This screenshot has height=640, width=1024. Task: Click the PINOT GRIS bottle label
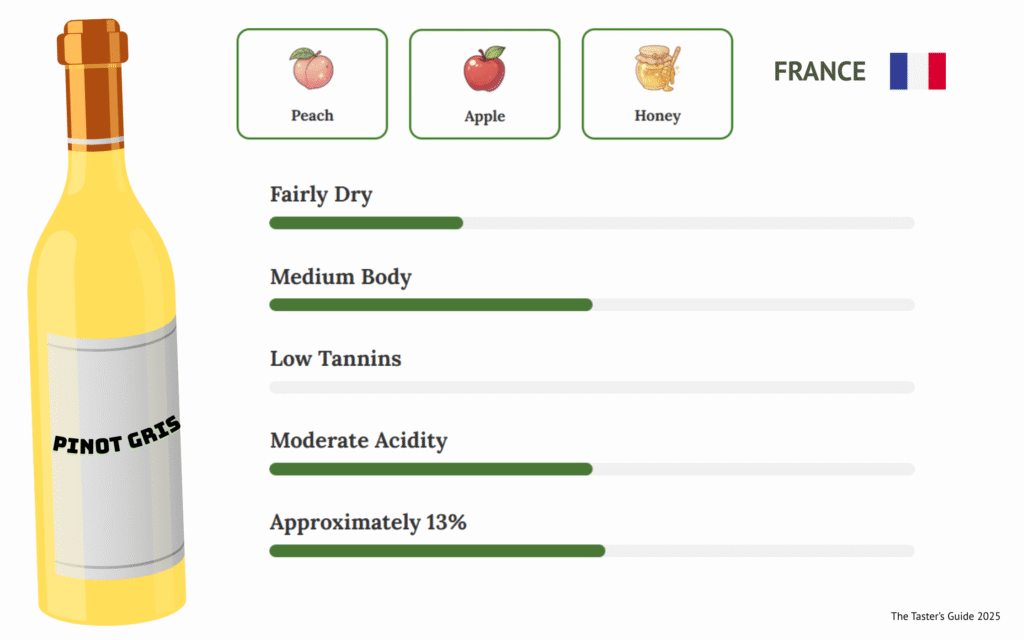pos(116,436)
